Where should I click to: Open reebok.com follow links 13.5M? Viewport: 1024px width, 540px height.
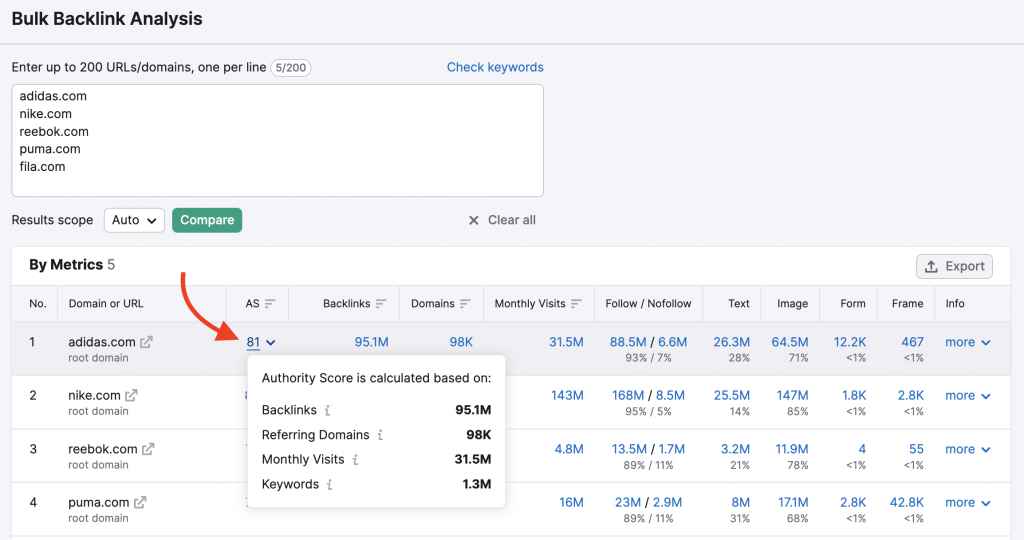pos(629,449)
